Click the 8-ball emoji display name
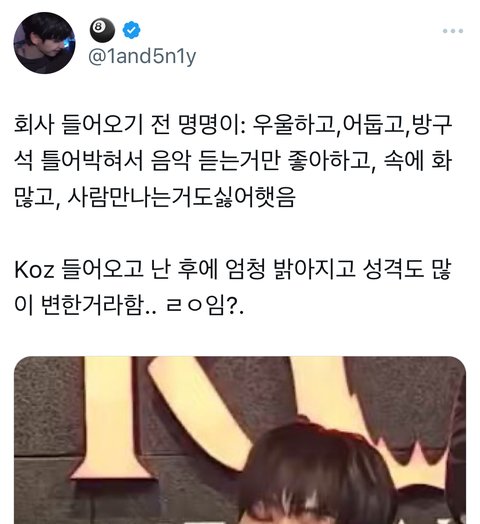Viewport: 480px width, 524px height. click(x=102, y=30)
